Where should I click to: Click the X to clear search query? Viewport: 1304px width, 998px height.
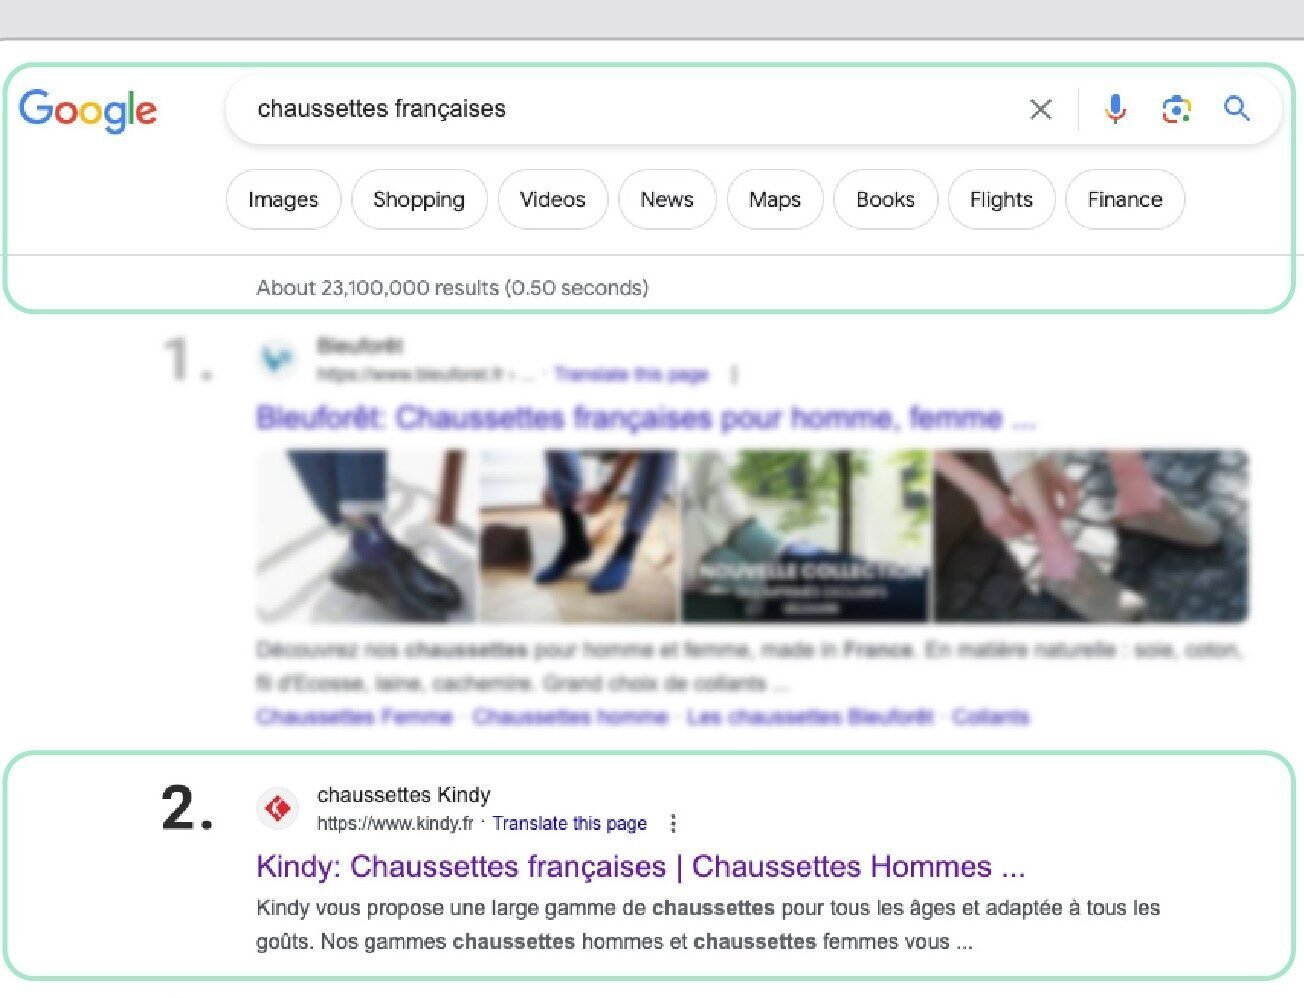pyautogui.click(x=1040, y=110)
